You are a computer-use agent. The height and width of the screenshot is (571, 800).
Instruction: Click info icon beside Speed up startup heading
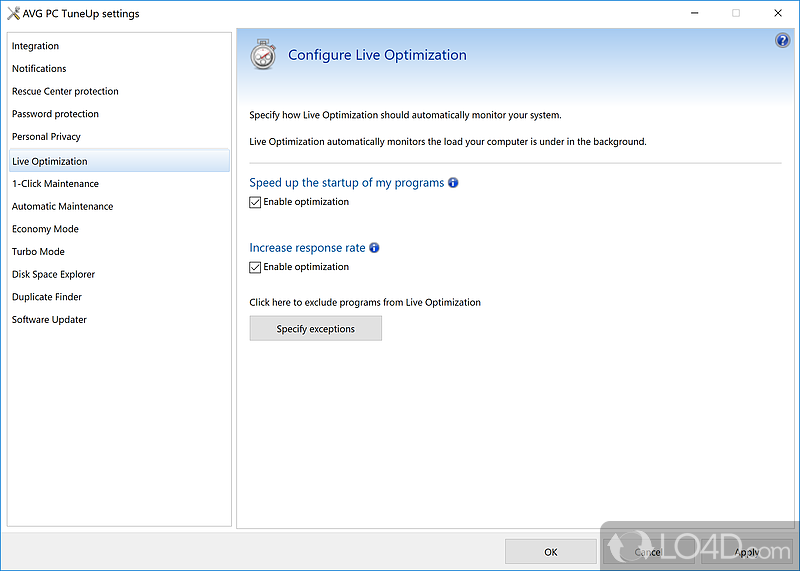[453, 183]
